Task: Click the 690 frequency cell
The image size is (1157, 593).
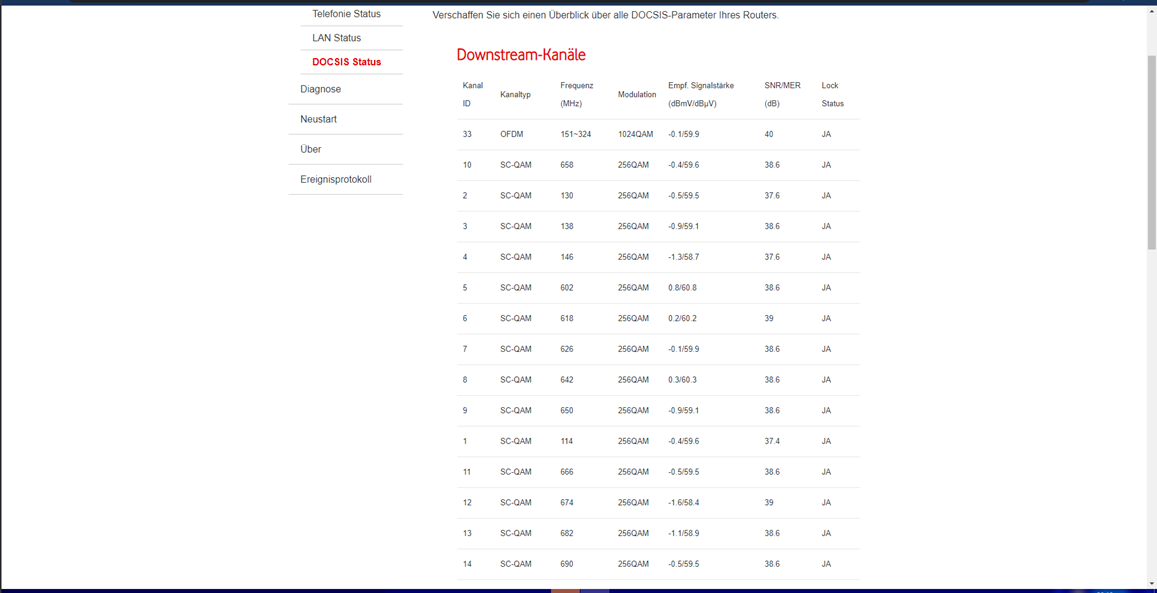Action: coord(567,563)
